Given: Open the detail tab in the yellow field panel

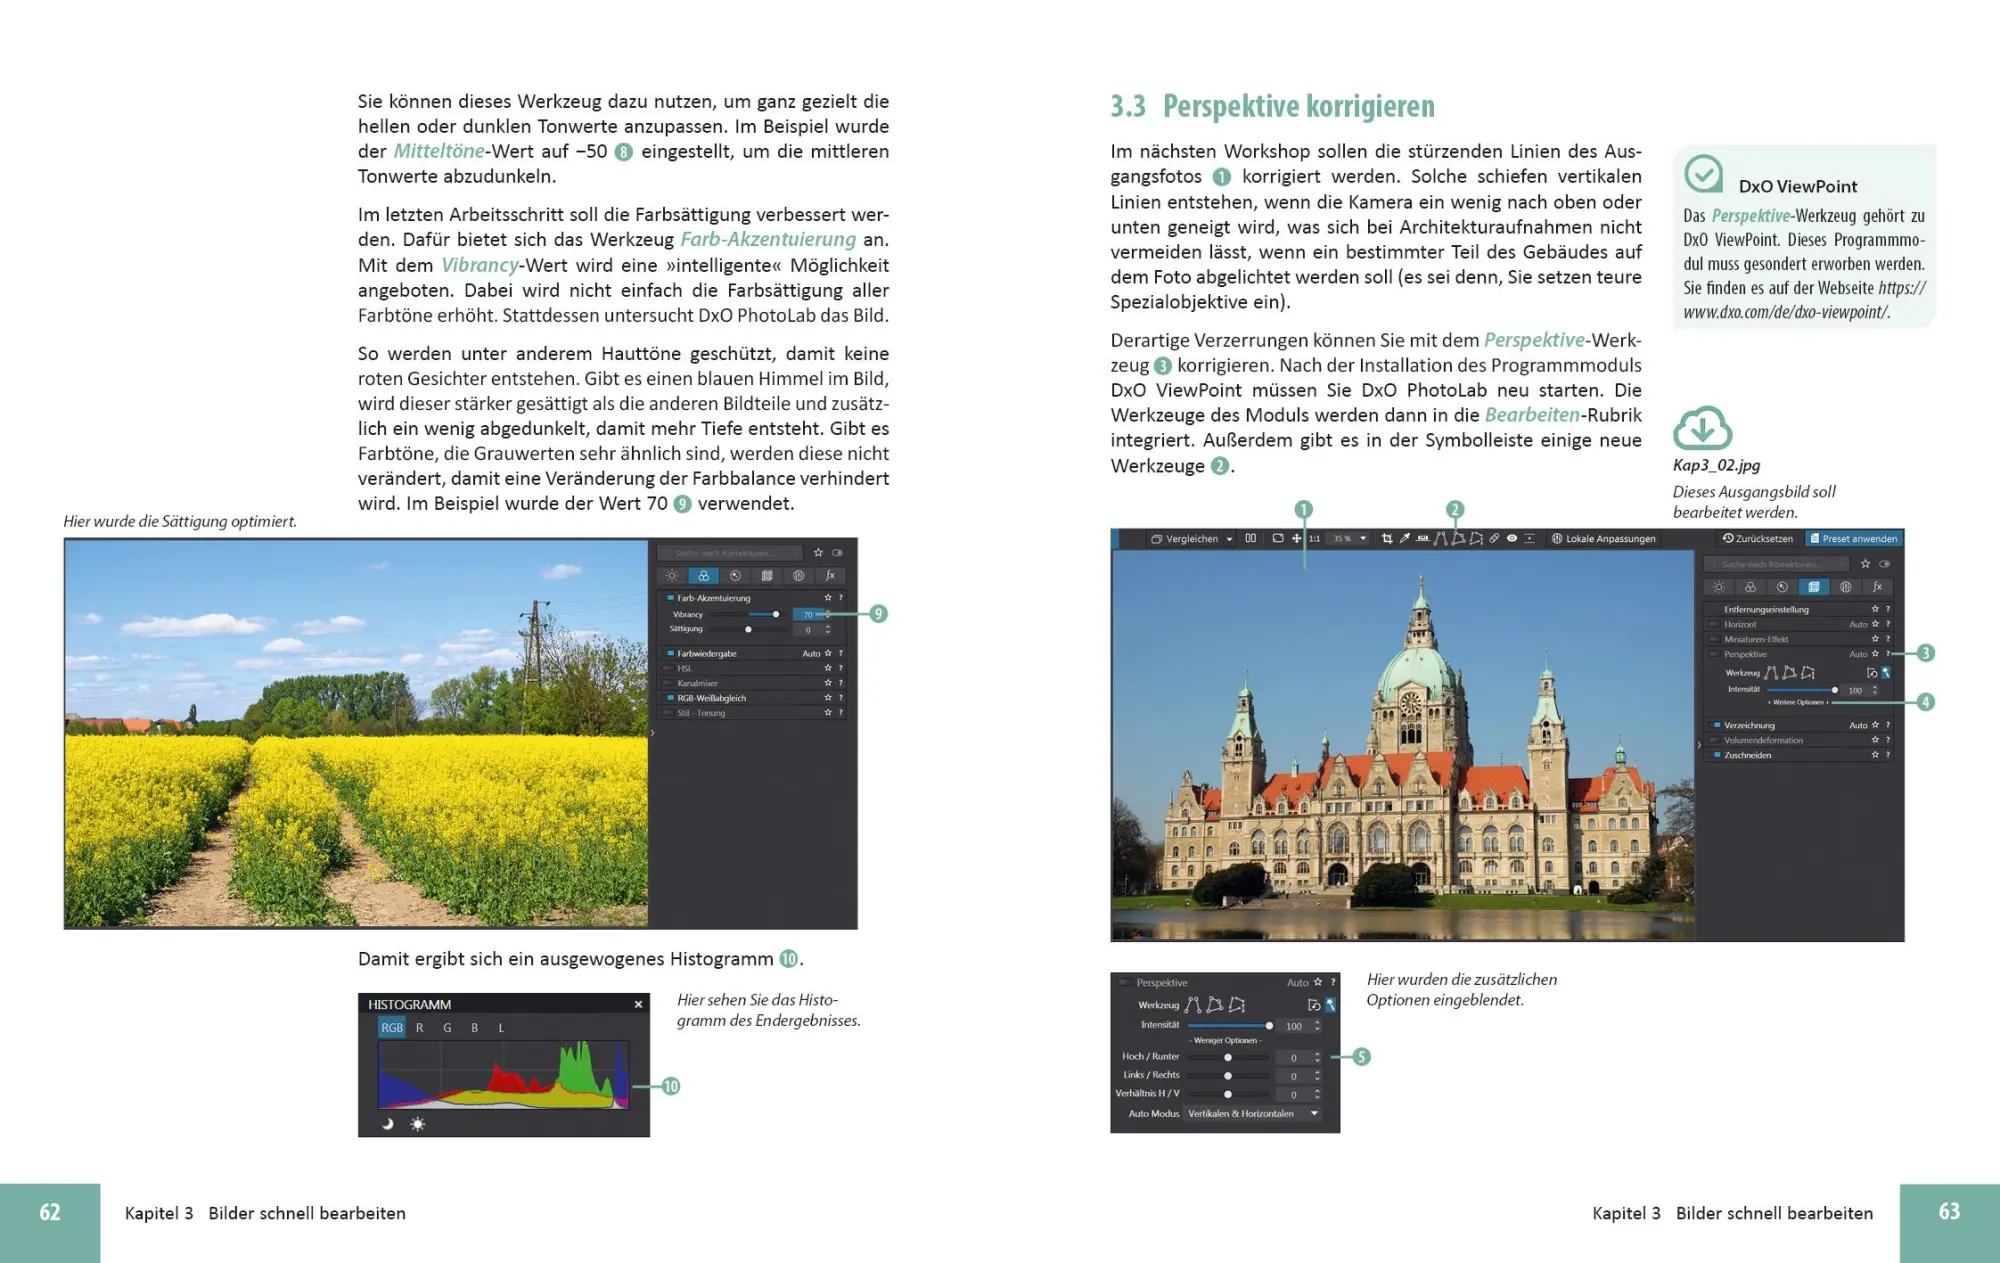Looking at the screenshot, I should point(735,575).
